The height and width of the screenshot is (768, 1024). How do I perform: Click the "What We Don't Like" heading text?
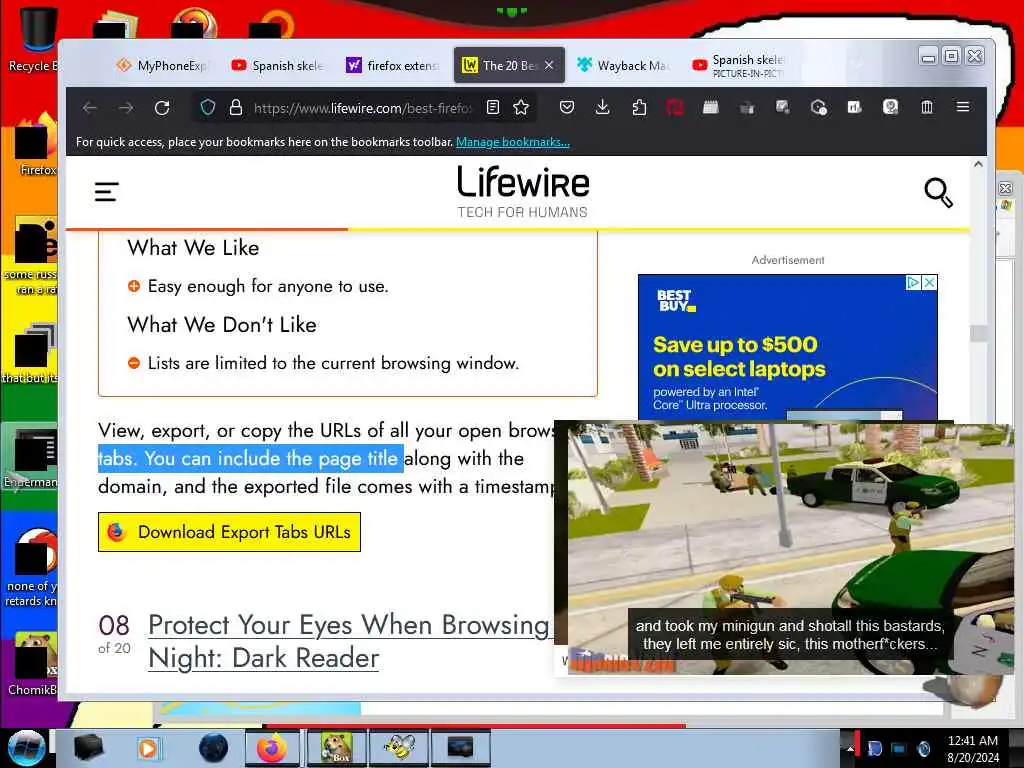[222, 325]
